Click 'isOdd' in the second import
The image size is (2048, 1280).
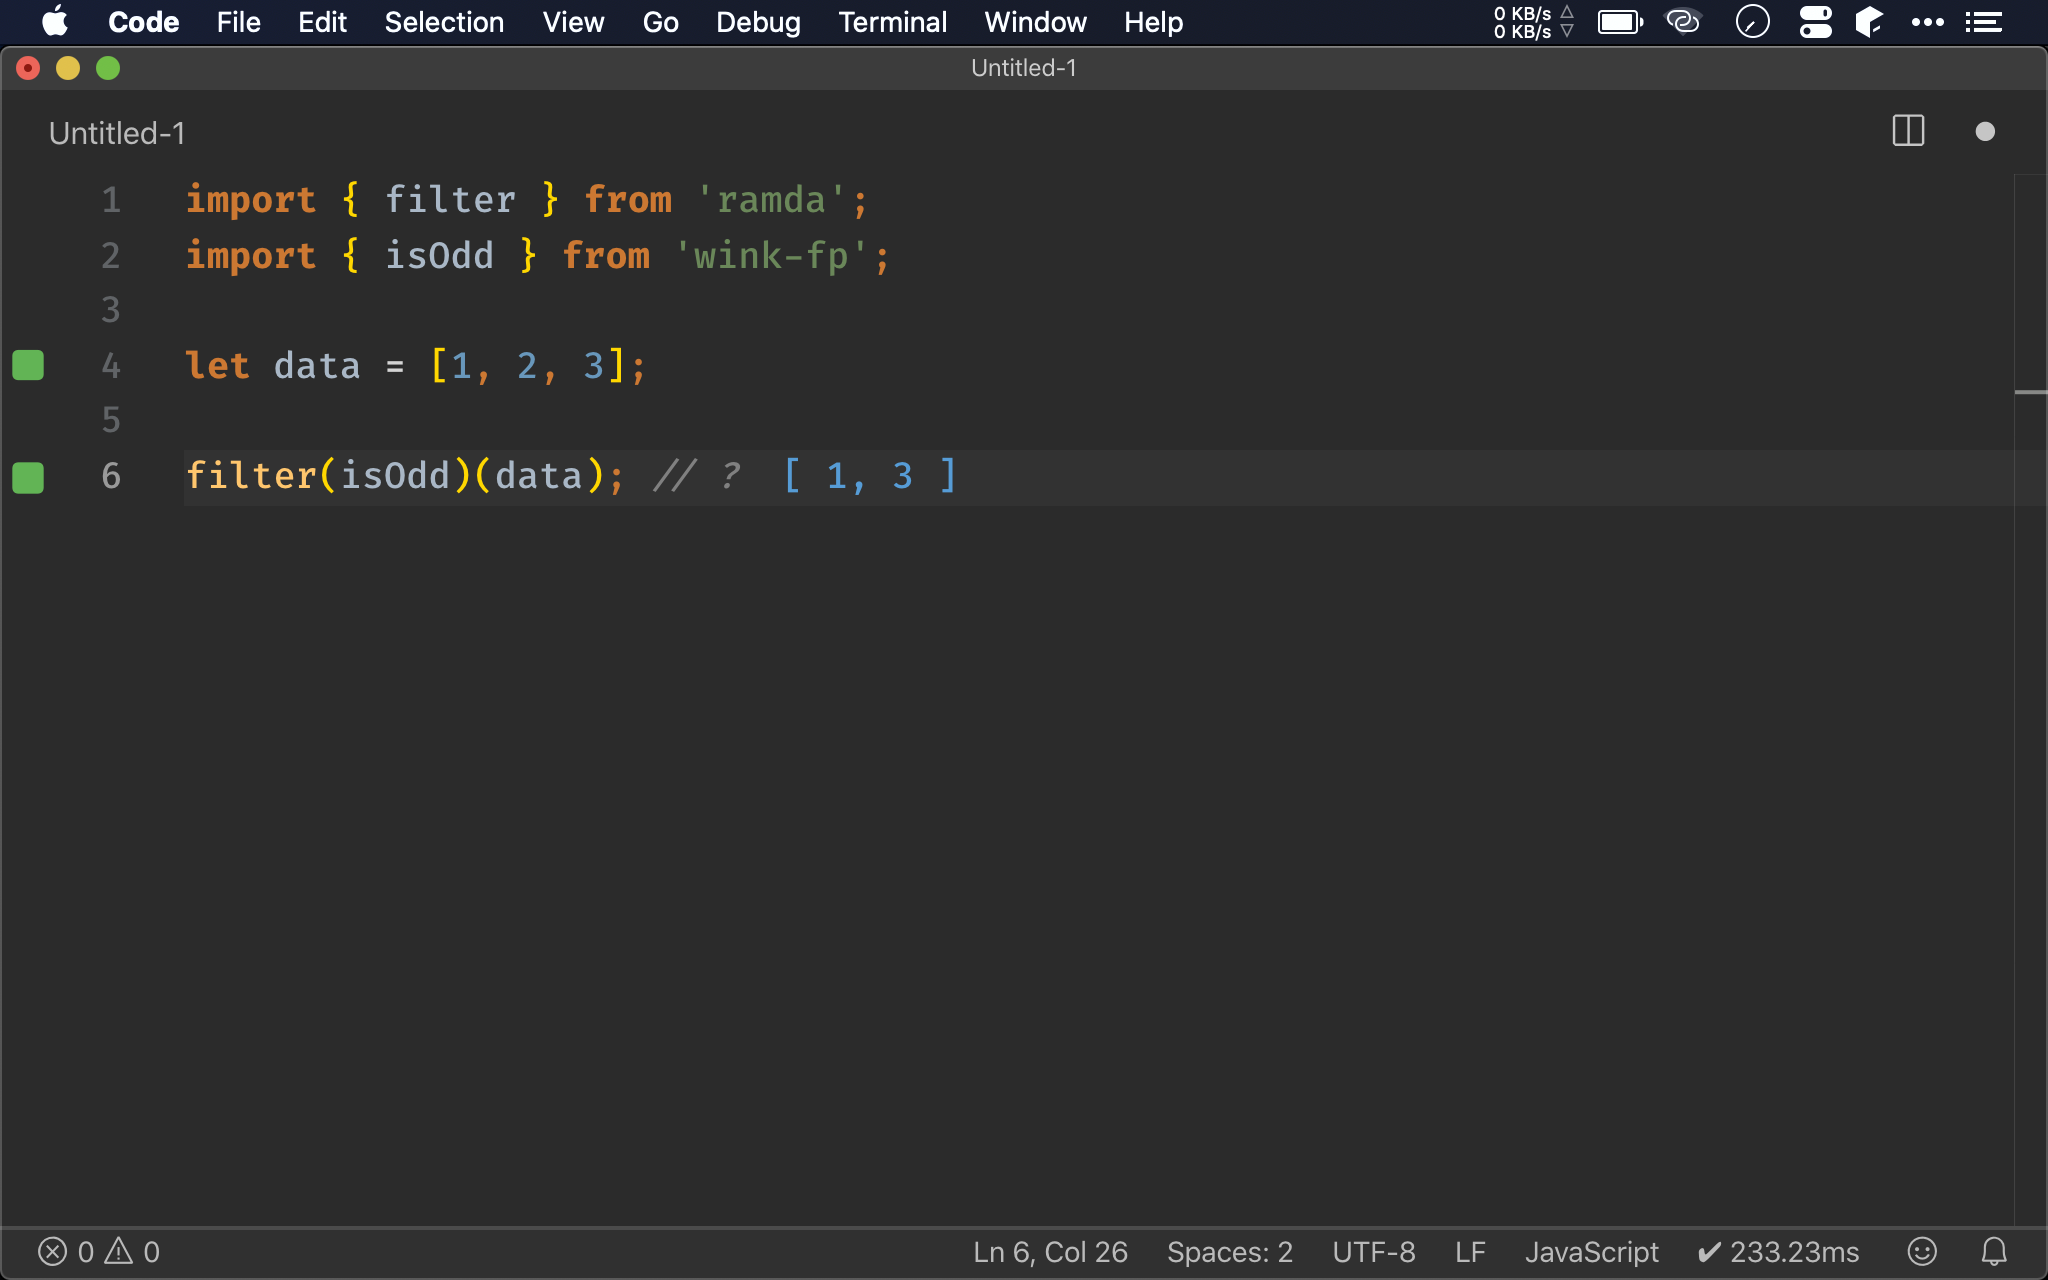439,256
